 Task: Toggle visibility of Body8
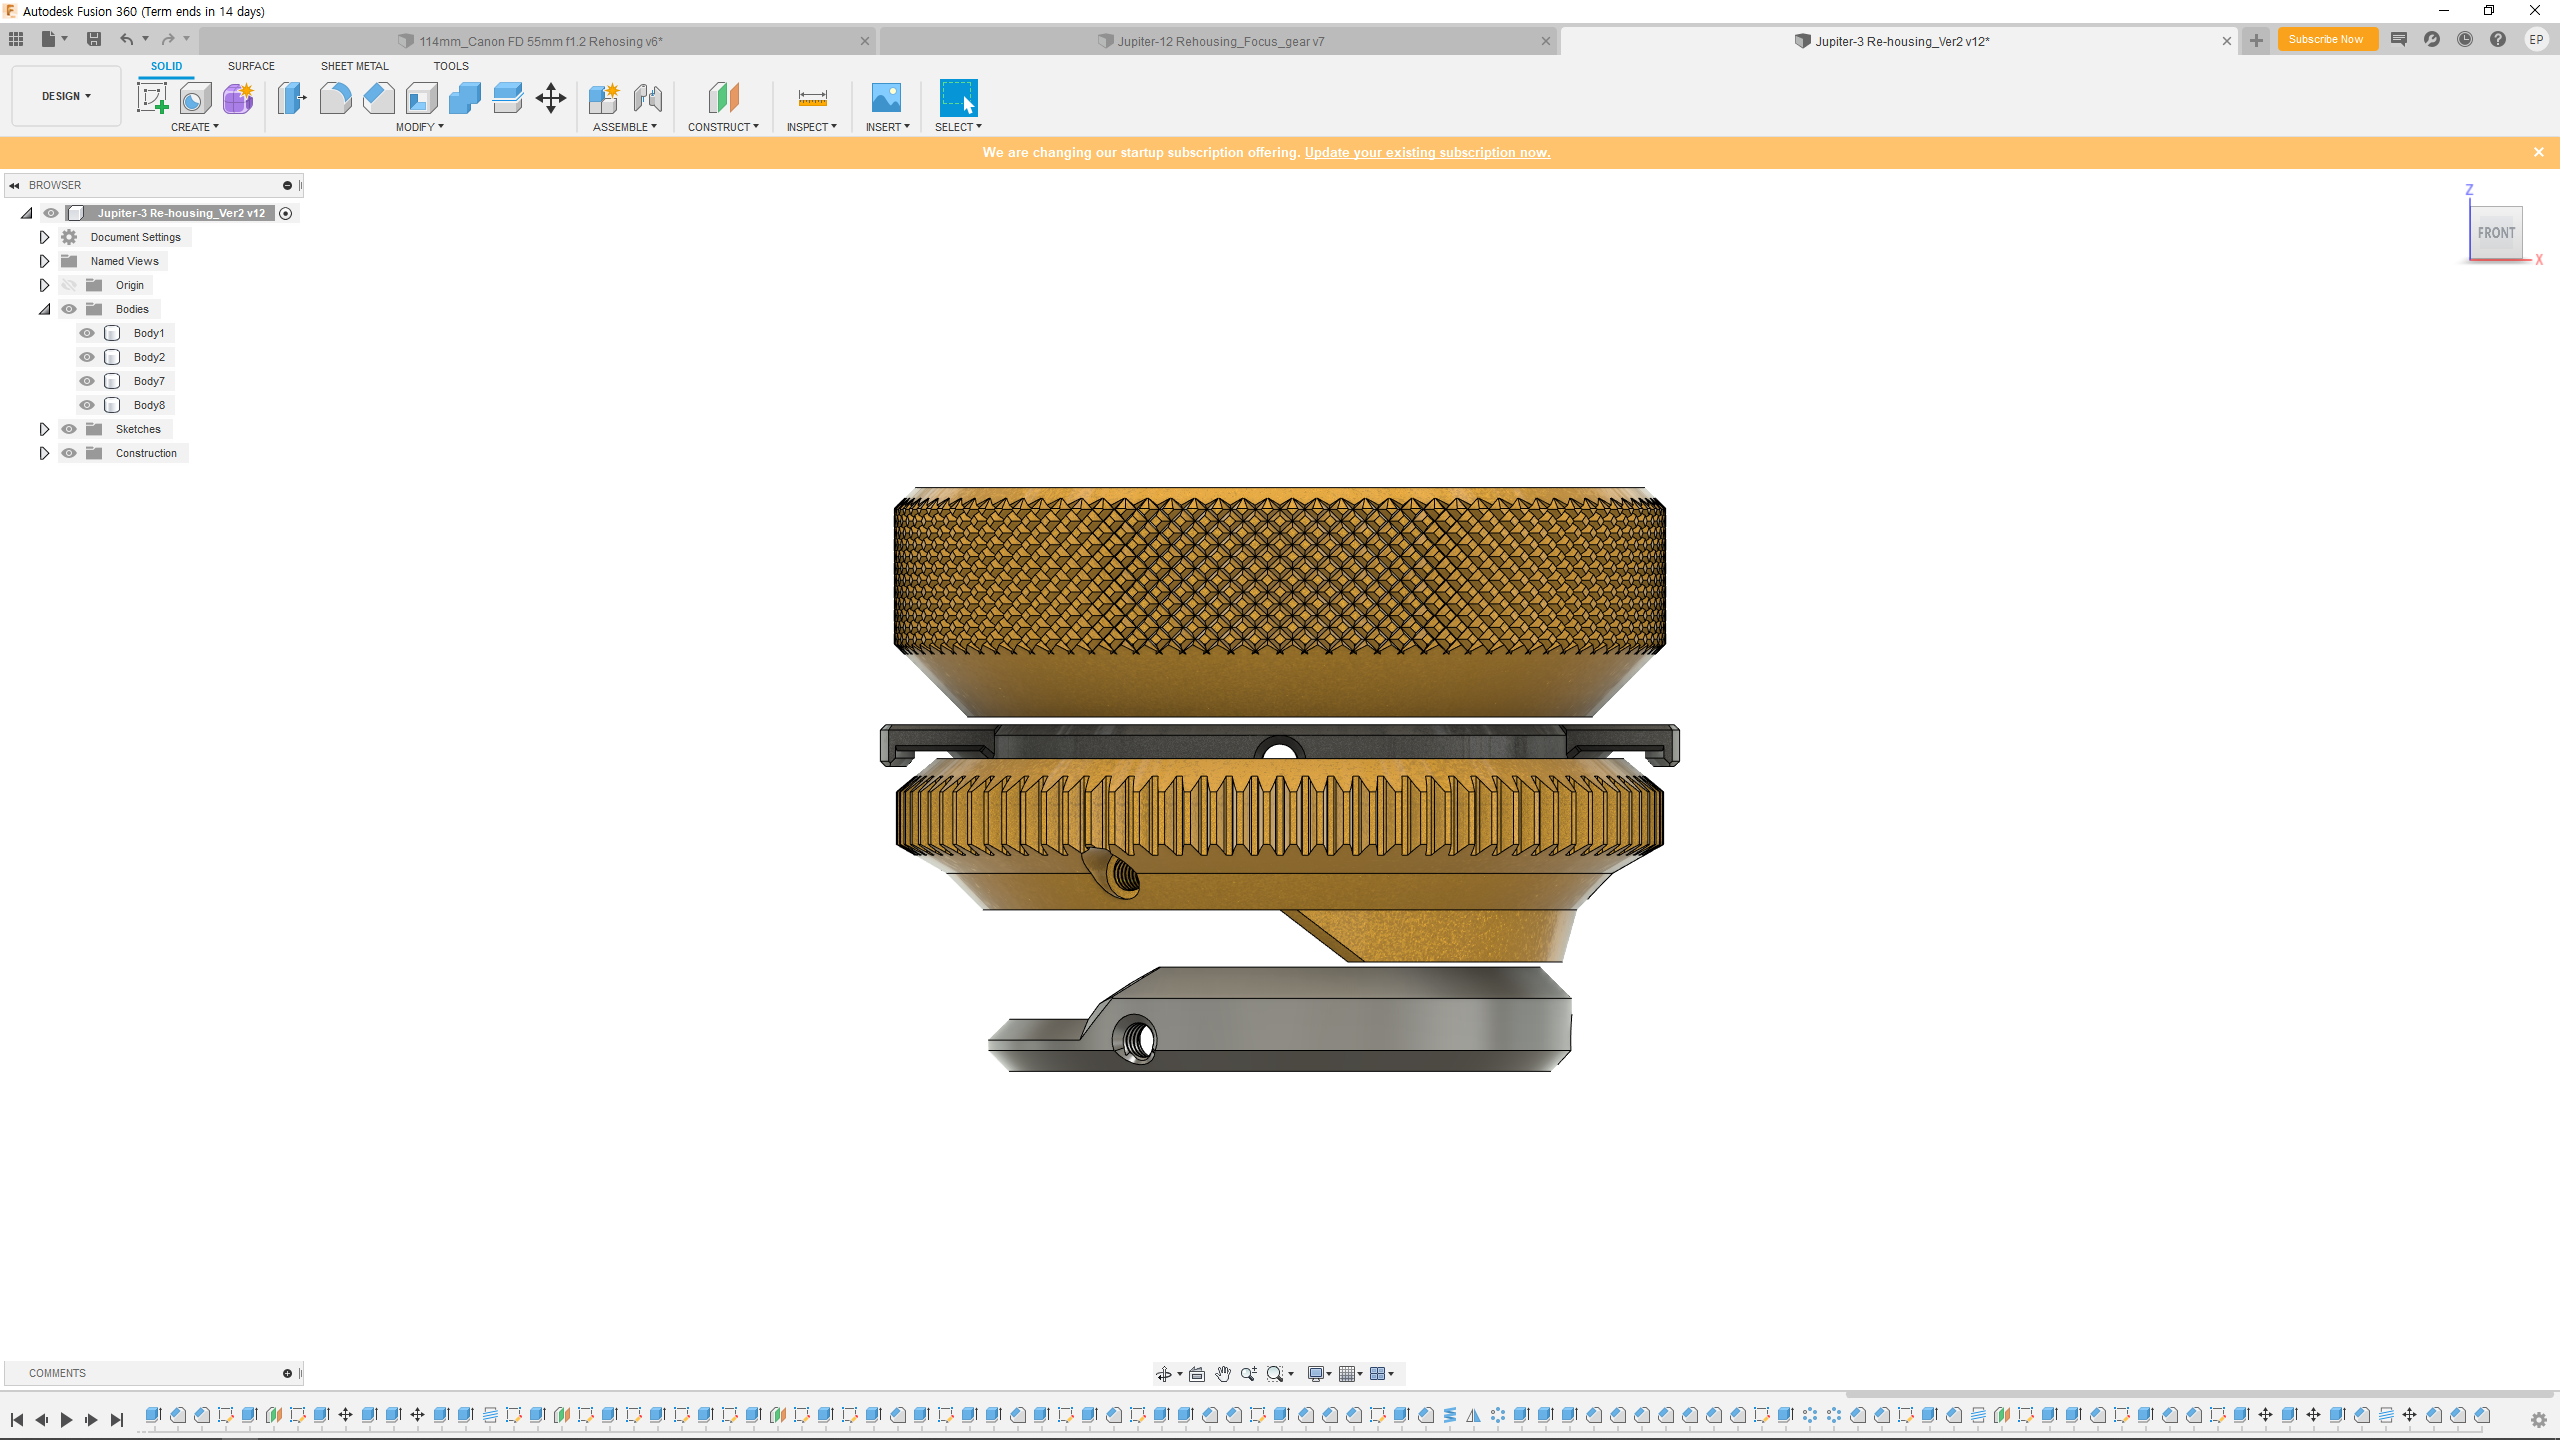tap(87, 405)
